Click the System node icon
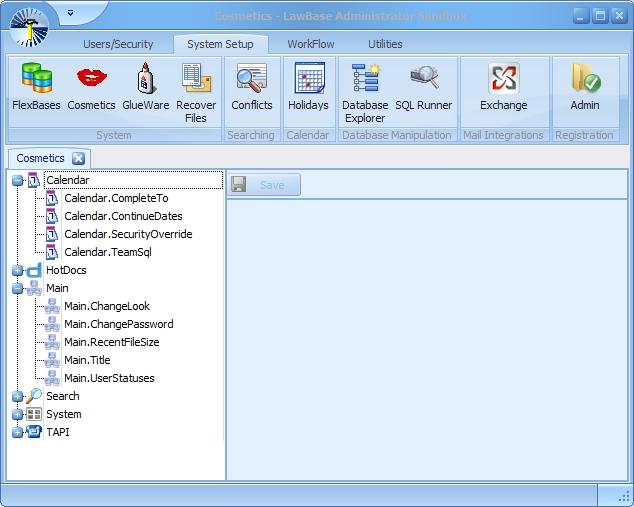The height and width of the screenshot is (507, 634). tap(34, 414)
